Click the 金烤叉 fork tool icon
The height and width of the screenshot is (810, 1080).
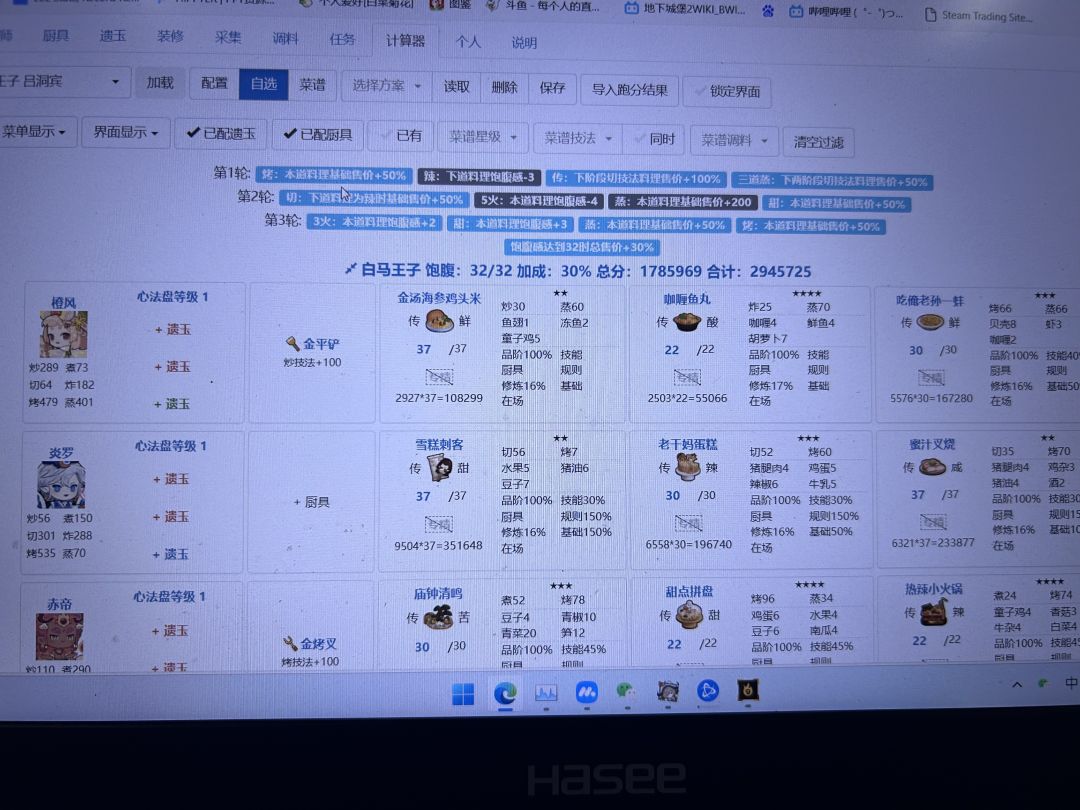pyautogui.click(x=291, y=643)
